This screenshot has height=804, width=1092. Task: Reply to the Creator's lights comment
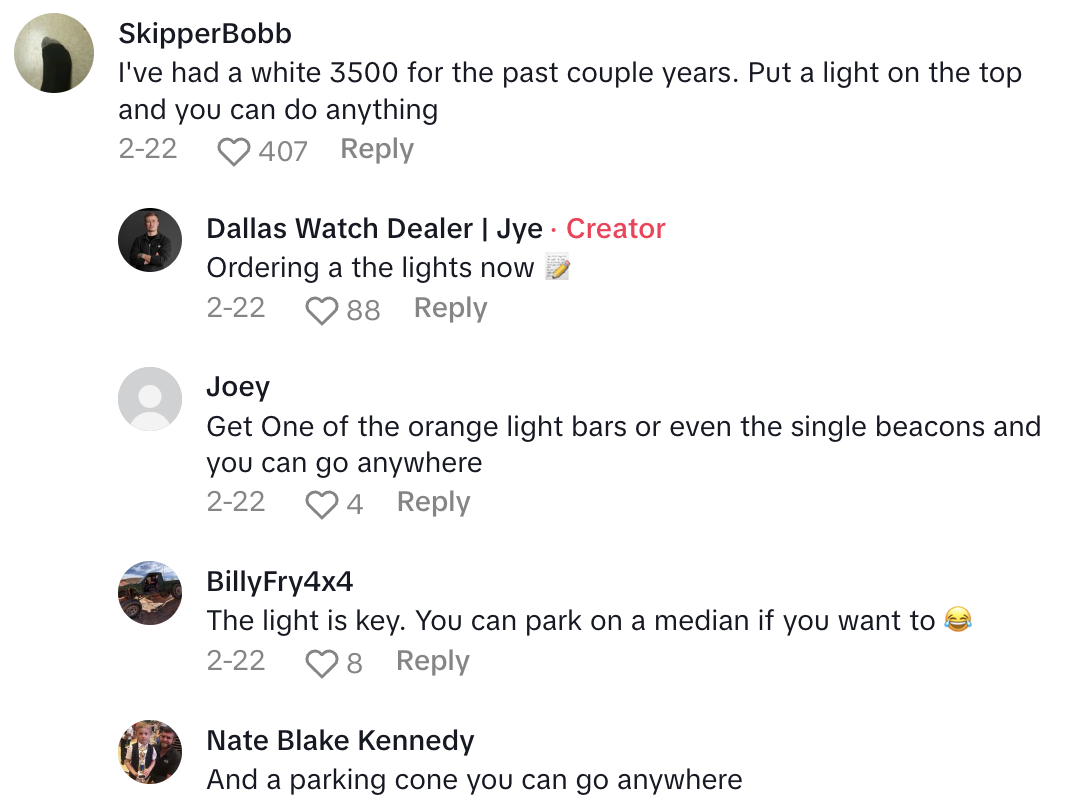pos(450,309)
